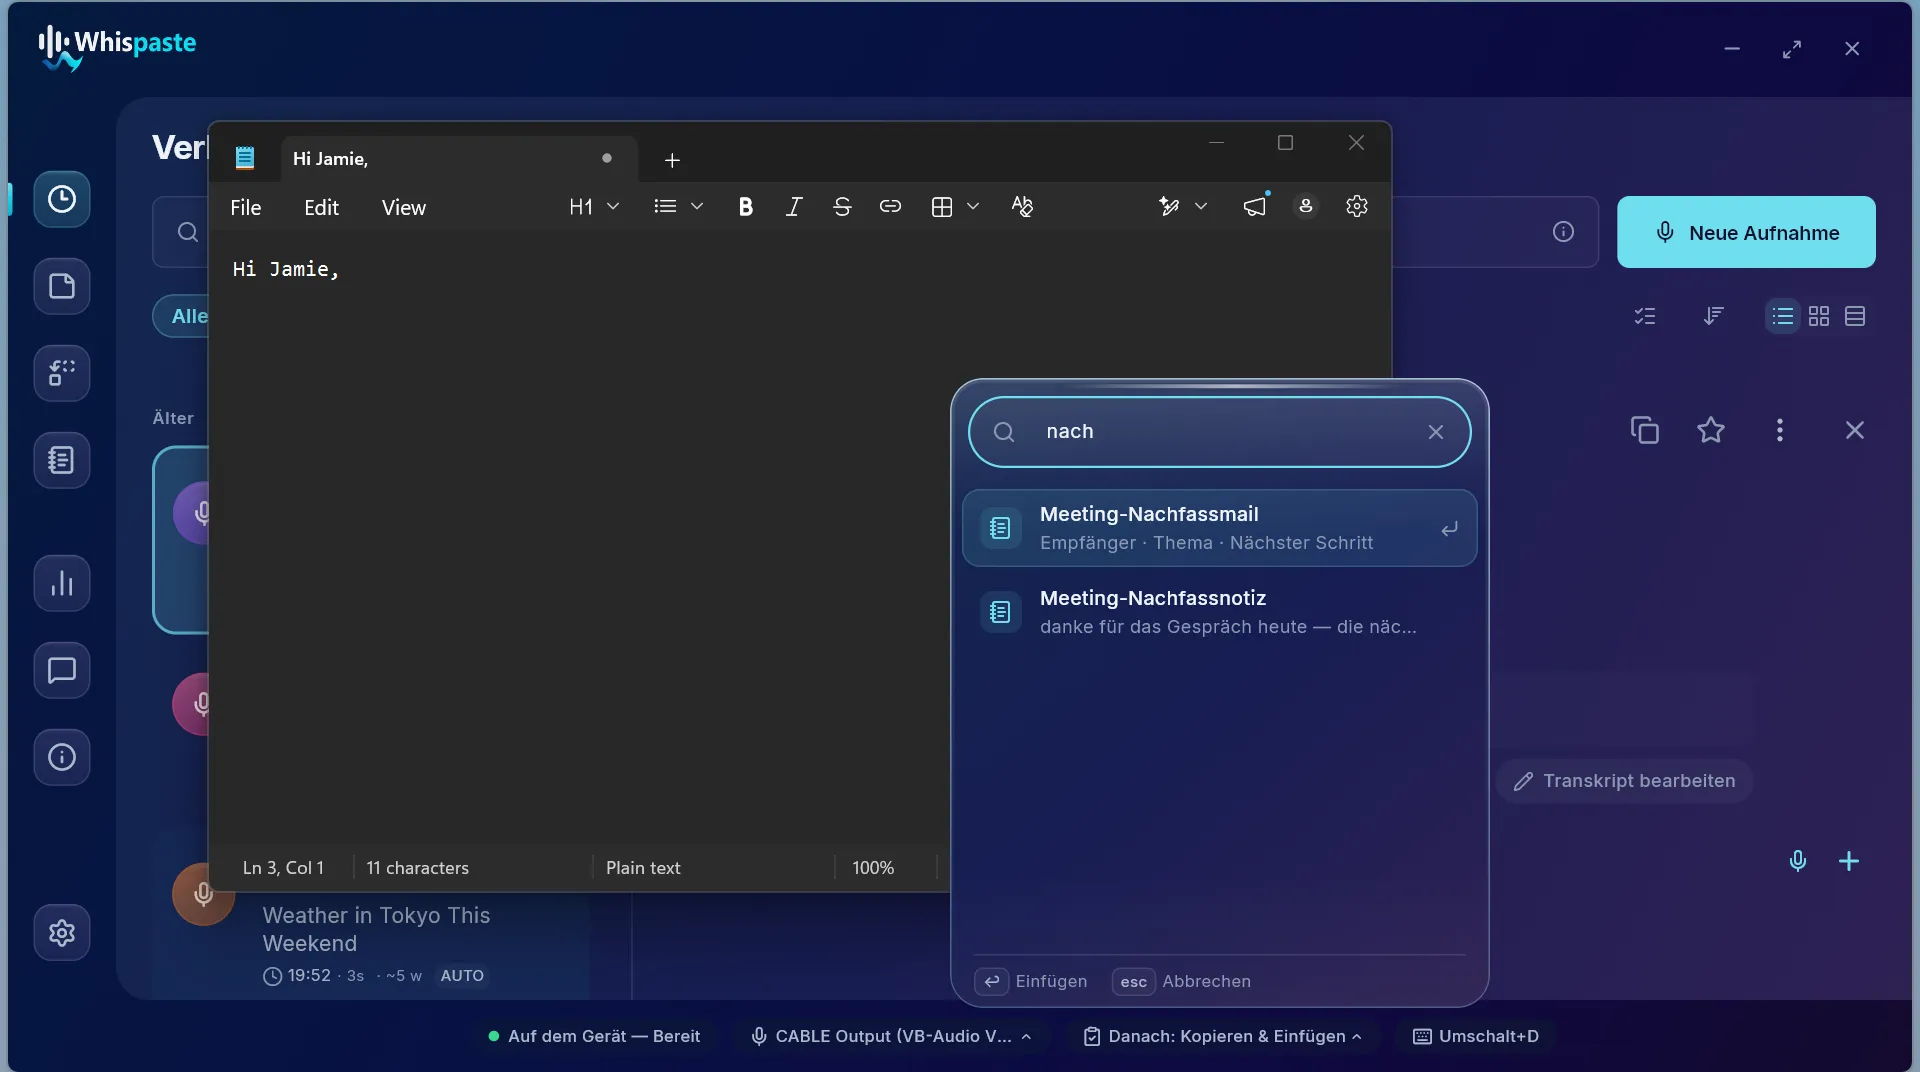
Task: Close the detail panel X icon
Action: pos(1855,430)
